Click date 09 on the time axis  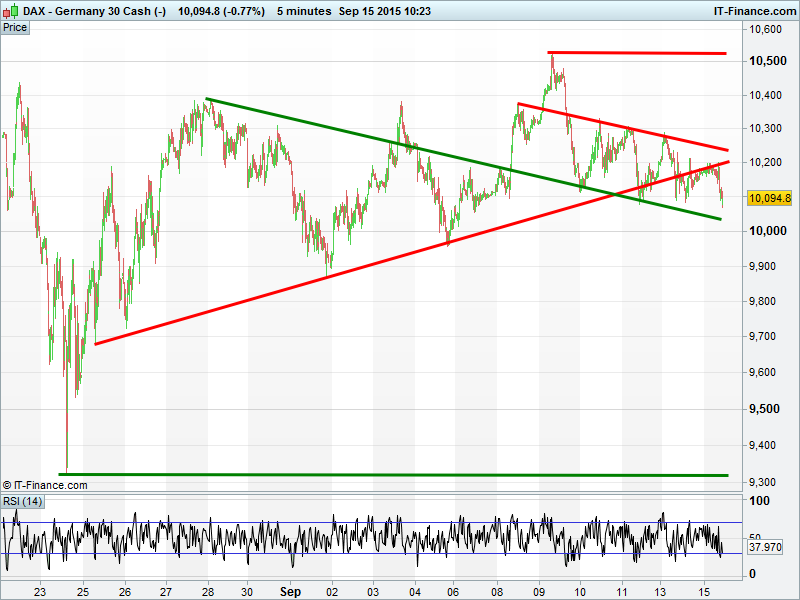pos(539,592)
